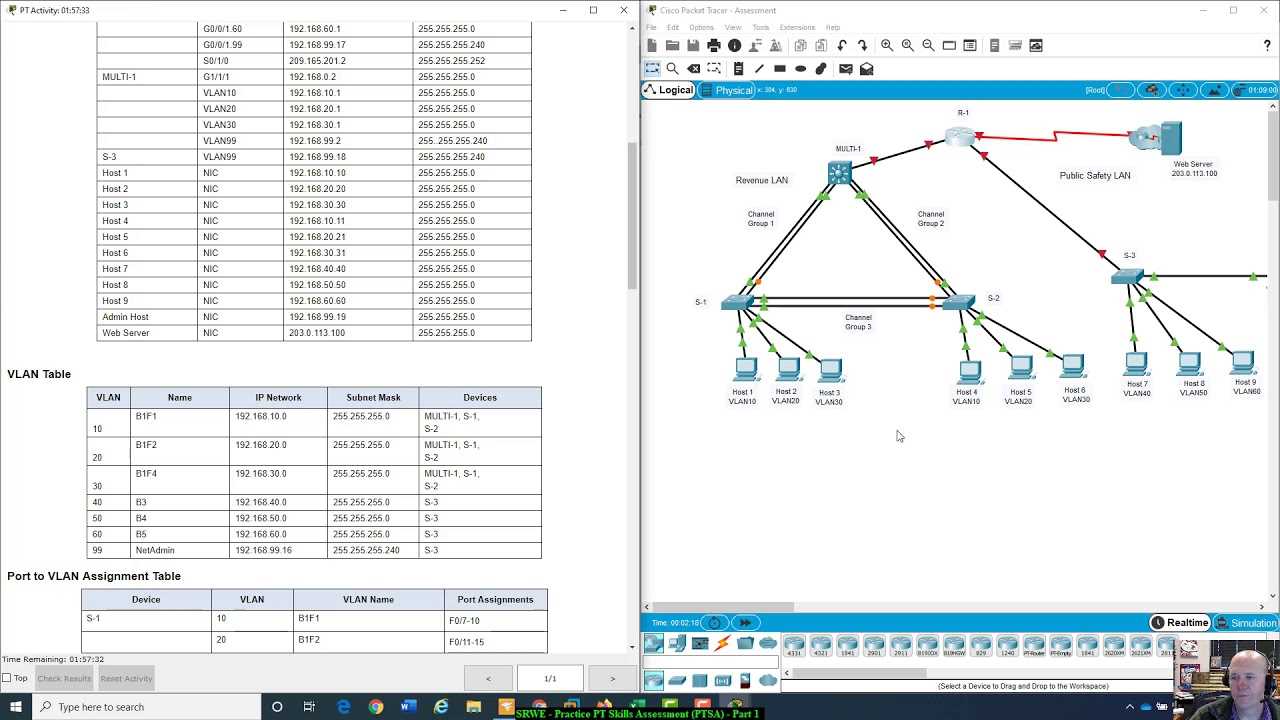
Task: Open a file with the folder icon
Action: point(672,45)
